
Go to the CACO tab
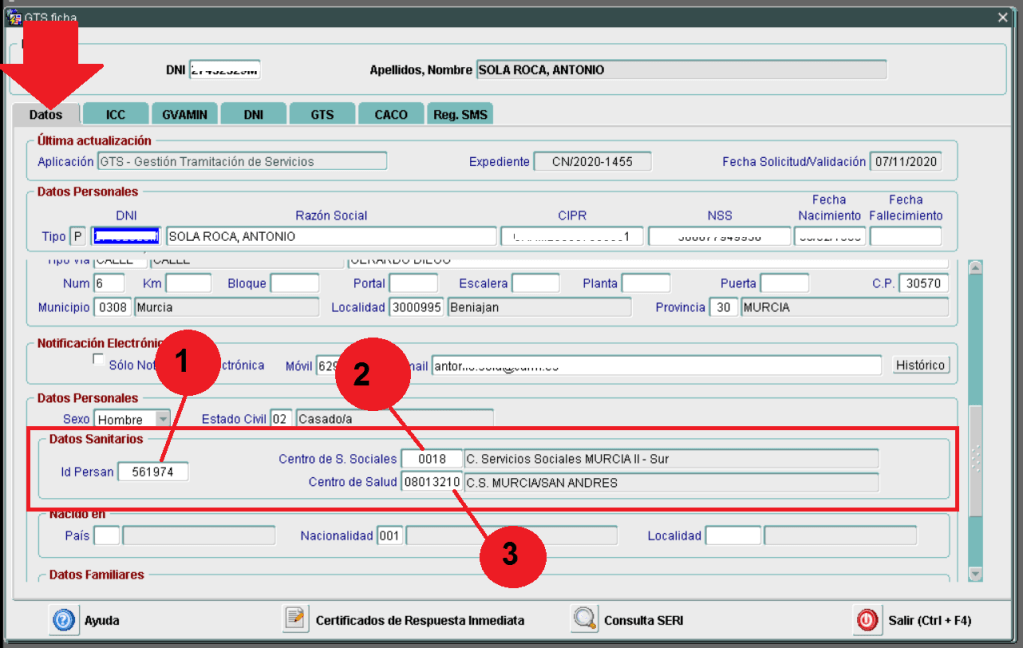391,114
